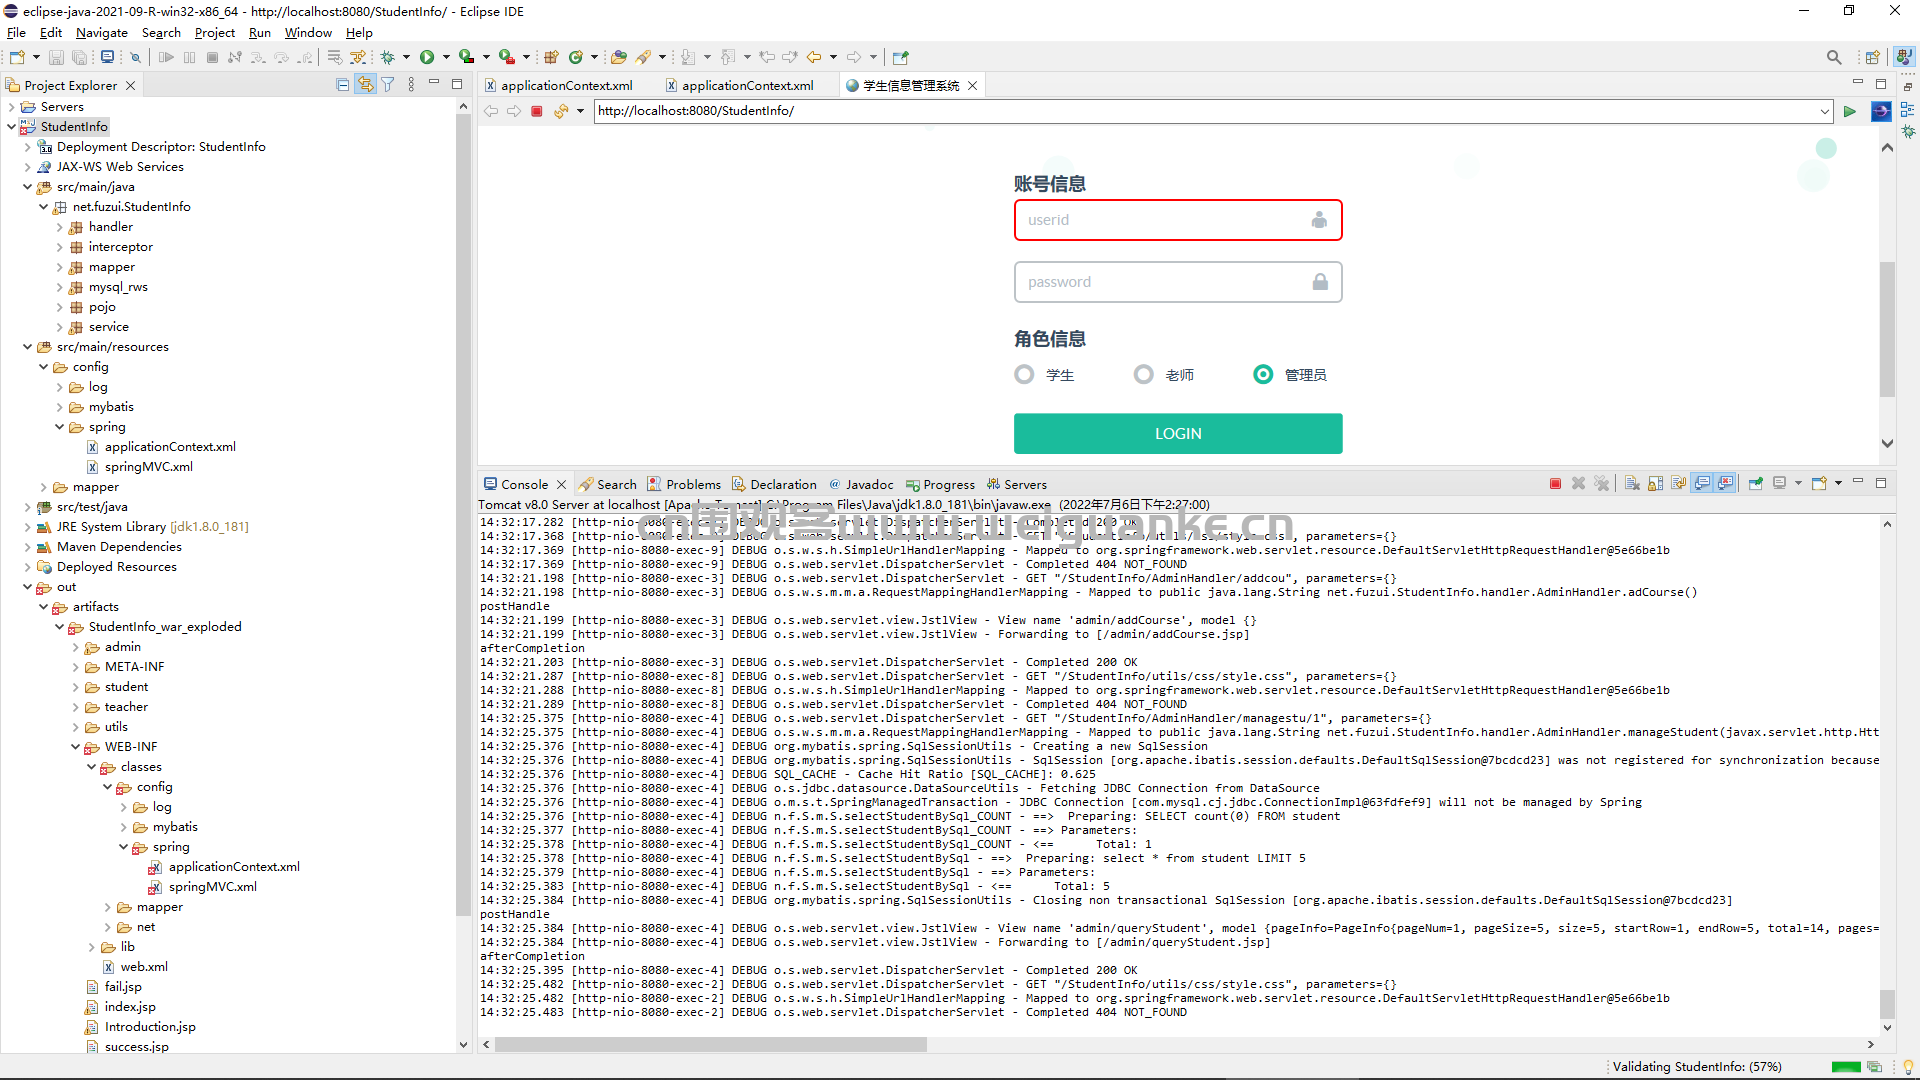Click the green LOGIN button

pos(1178,434)
